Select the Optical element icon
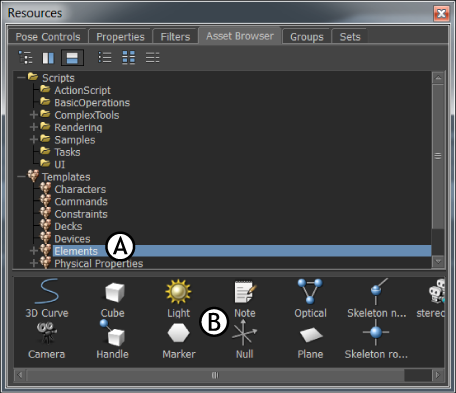The height and width of the screenshot is (393, 456). 310,291
